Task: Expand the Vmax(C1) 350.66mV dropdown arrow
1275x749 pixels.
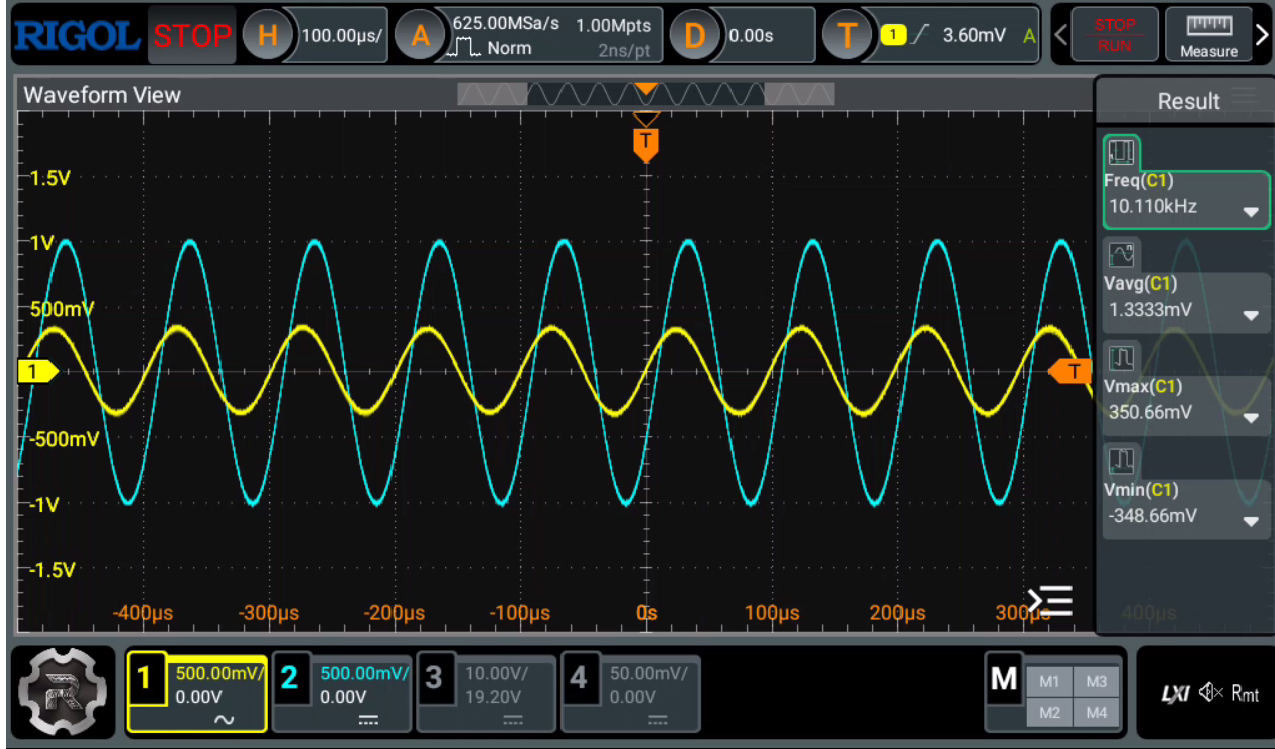Action: (x=1250, y=418)
